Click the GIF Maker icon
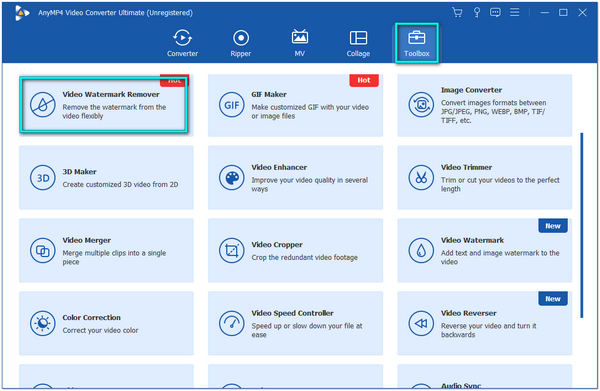This screenshot has width=600, height=391. pos(232,104)
